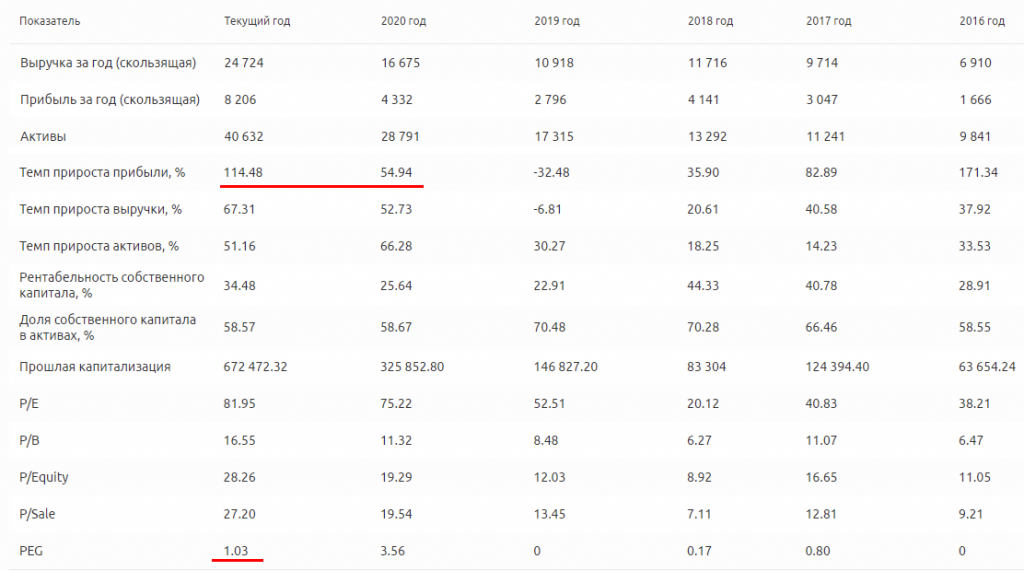This screenshot has width=1024, height=571.
Task: Select the current year capitalization 672 472.32
Action: click(255, 367)
